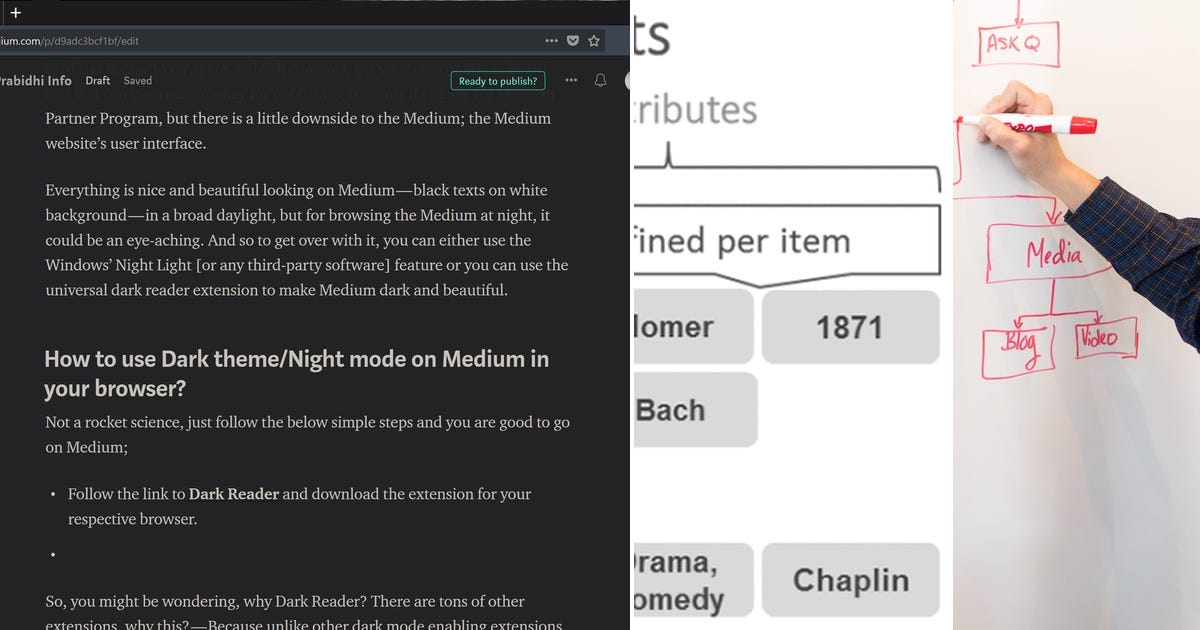Screen dimensions: 1200x630
Task: Open the address bar page actions ellipsis
Action: pos(551,41)
